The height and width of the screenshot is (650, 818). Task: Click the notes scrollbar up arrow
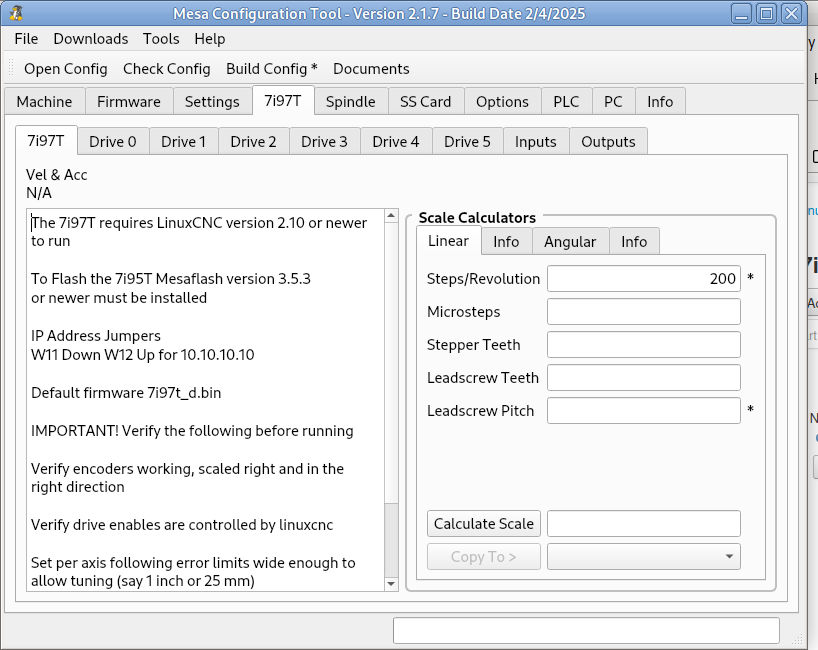click(391, 215)
